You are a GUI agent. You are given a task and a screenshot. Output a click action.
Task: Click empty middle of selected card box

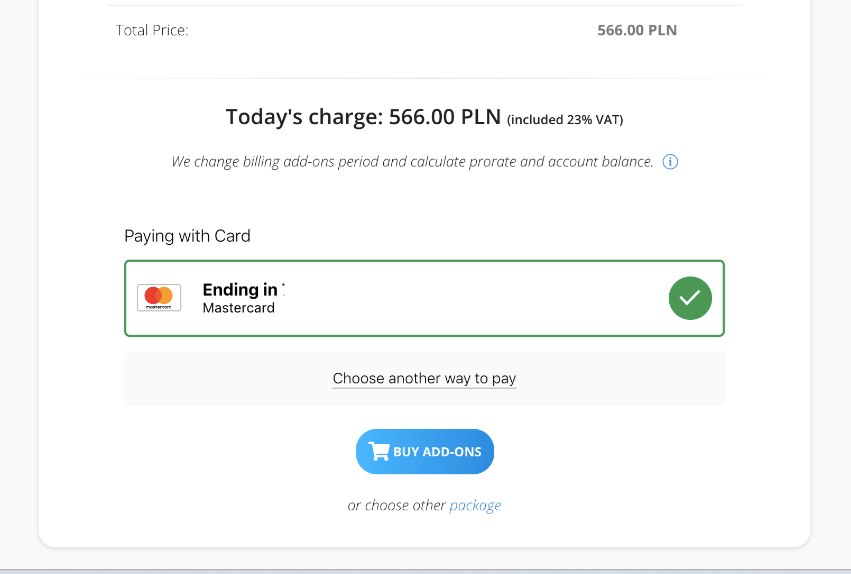tap(470, 298)
